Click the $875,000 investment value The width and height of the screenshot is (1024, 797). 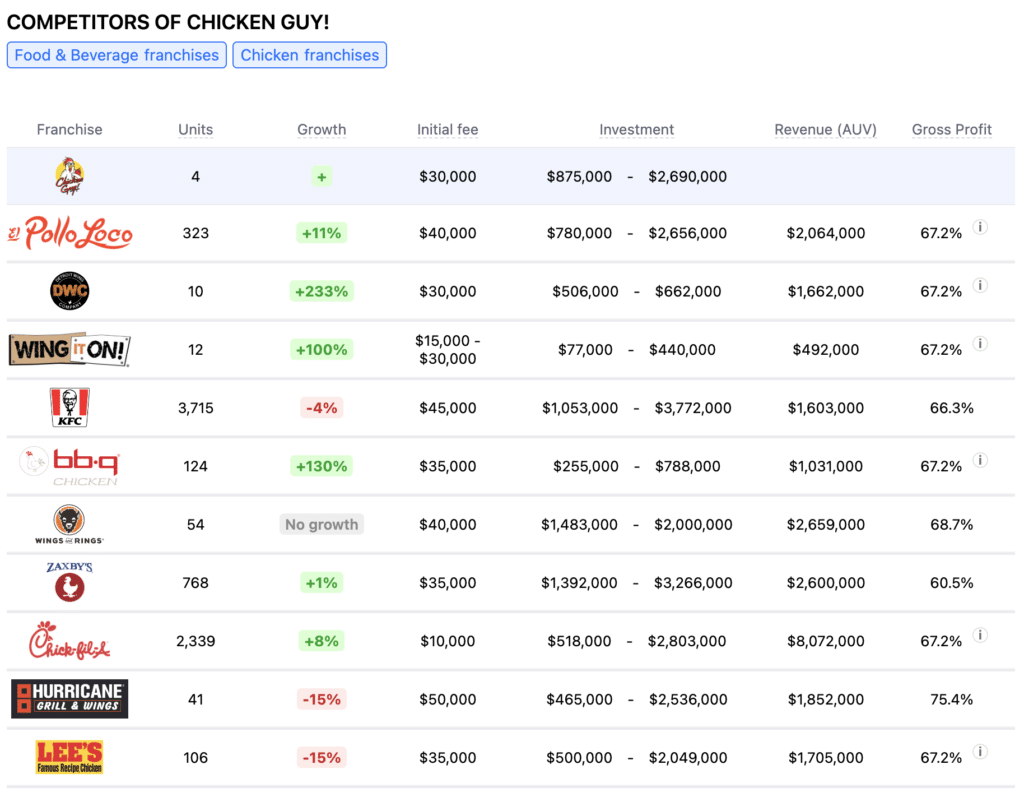tap(579, 176)
